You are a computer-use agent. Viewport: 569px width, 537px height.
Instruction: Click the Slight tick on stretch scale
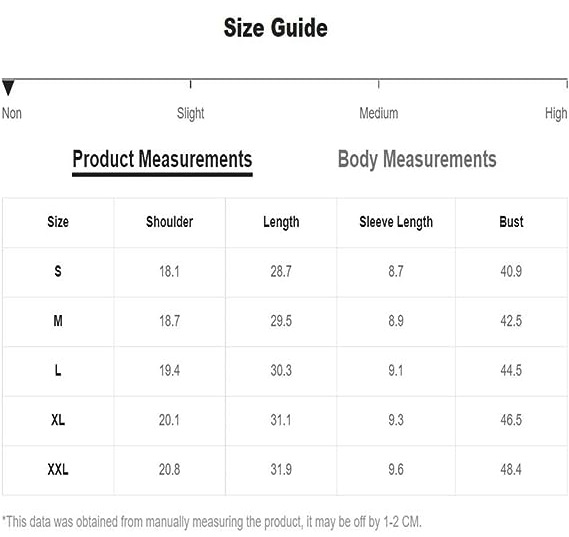(x=191, y=84)
